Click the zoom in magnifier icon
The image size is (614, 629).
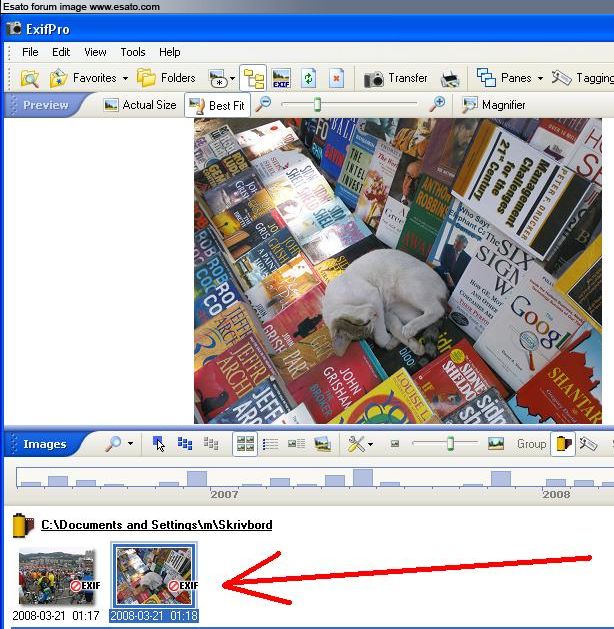pos(437,104)
